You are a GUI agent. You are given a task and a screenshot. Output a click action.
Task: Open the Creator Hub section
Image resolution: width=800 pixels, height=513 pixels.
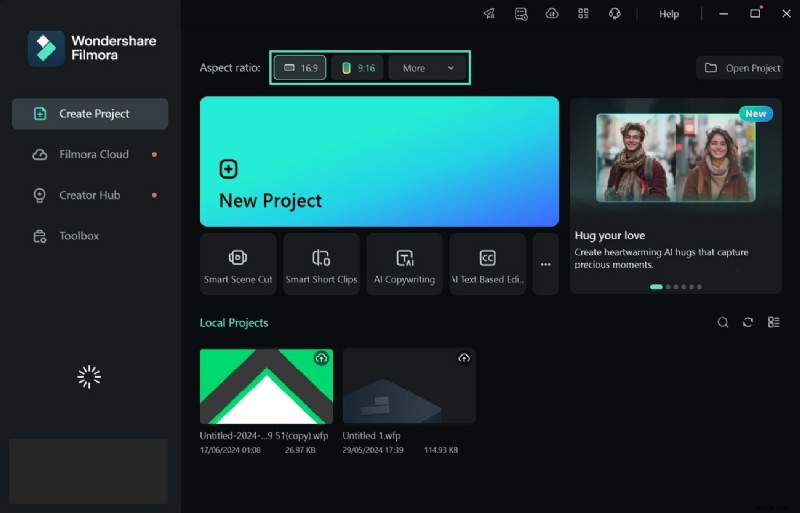pos(89,195)
